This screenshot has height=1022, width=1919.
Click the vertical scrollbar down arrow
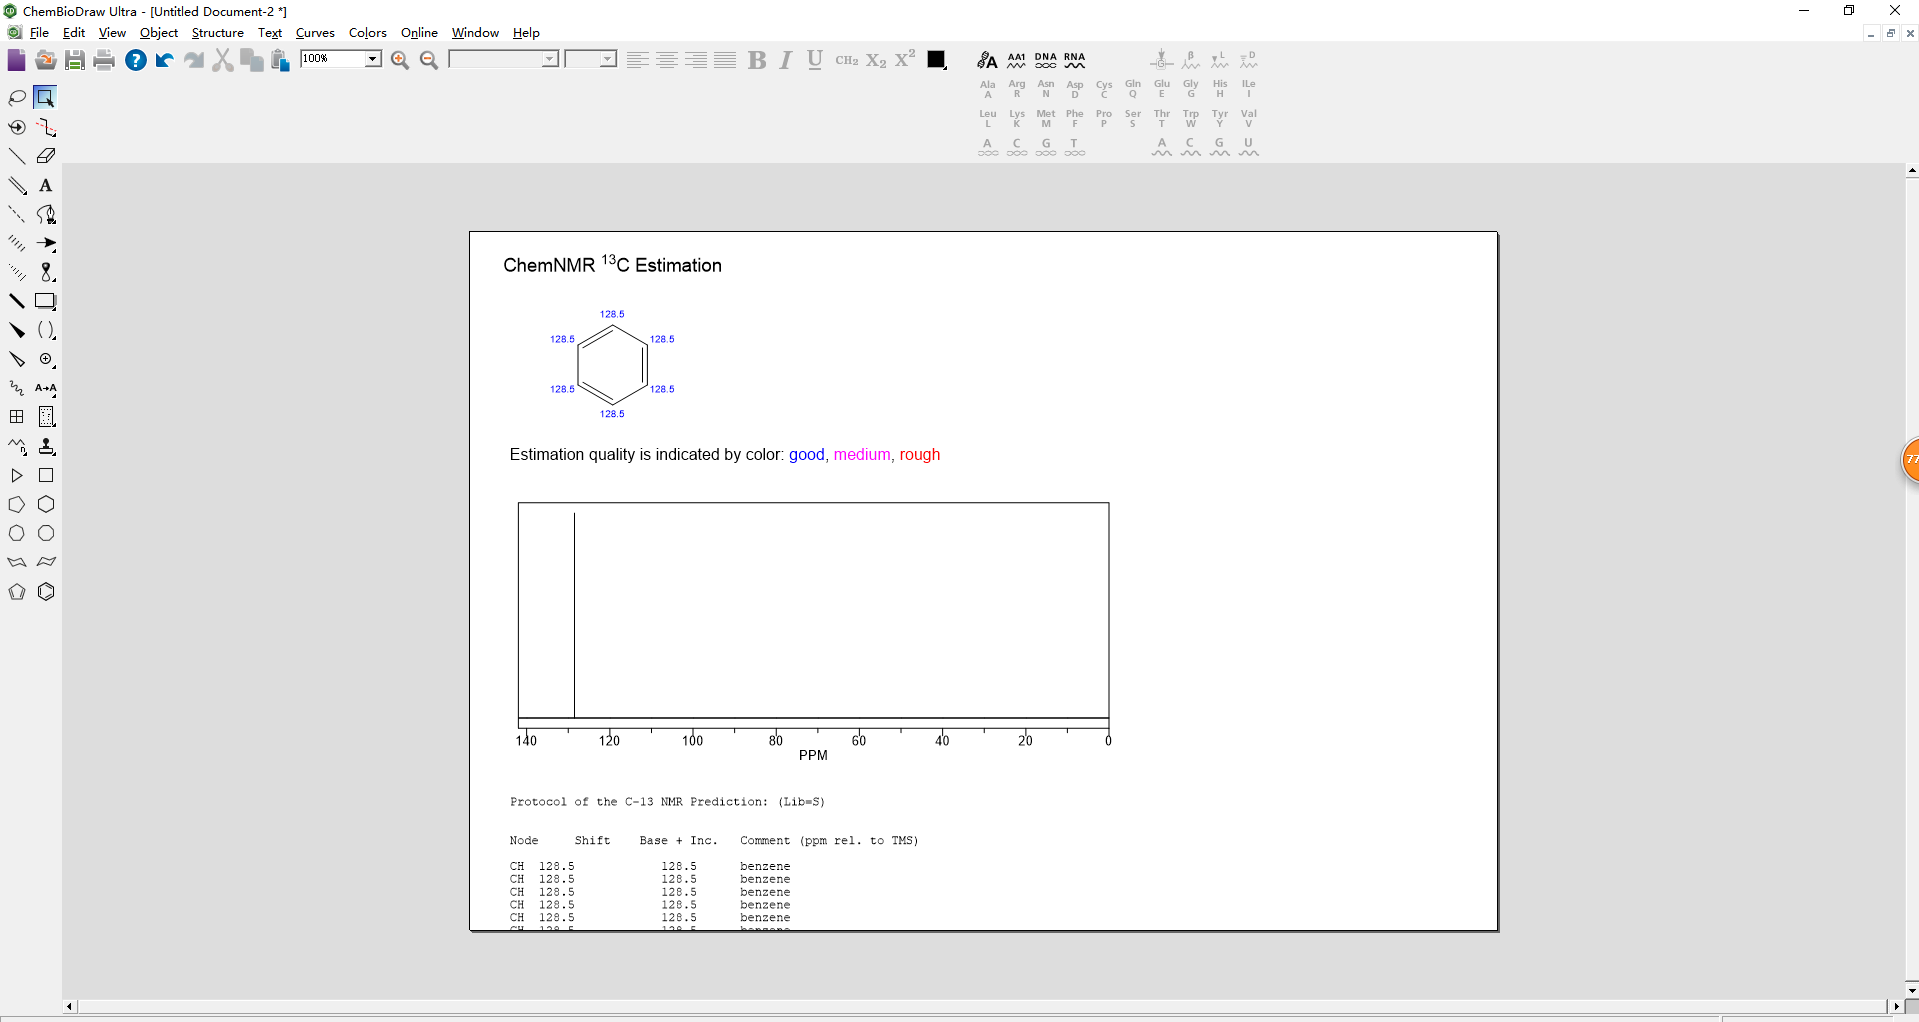click(x=1911, y=990)
